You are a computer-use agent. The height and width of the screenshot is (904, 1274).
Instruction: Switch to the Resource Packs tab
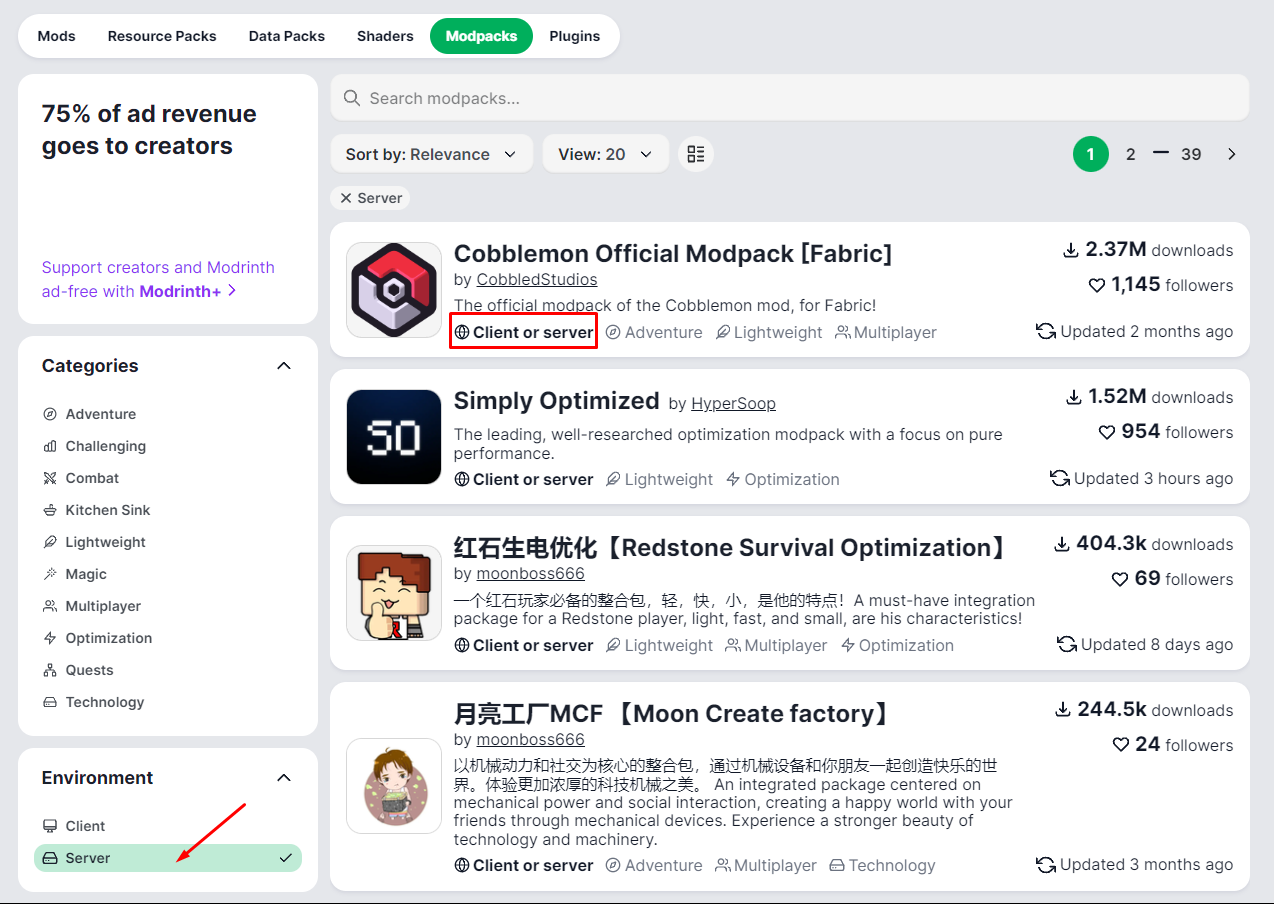click(x=162, y=36)
